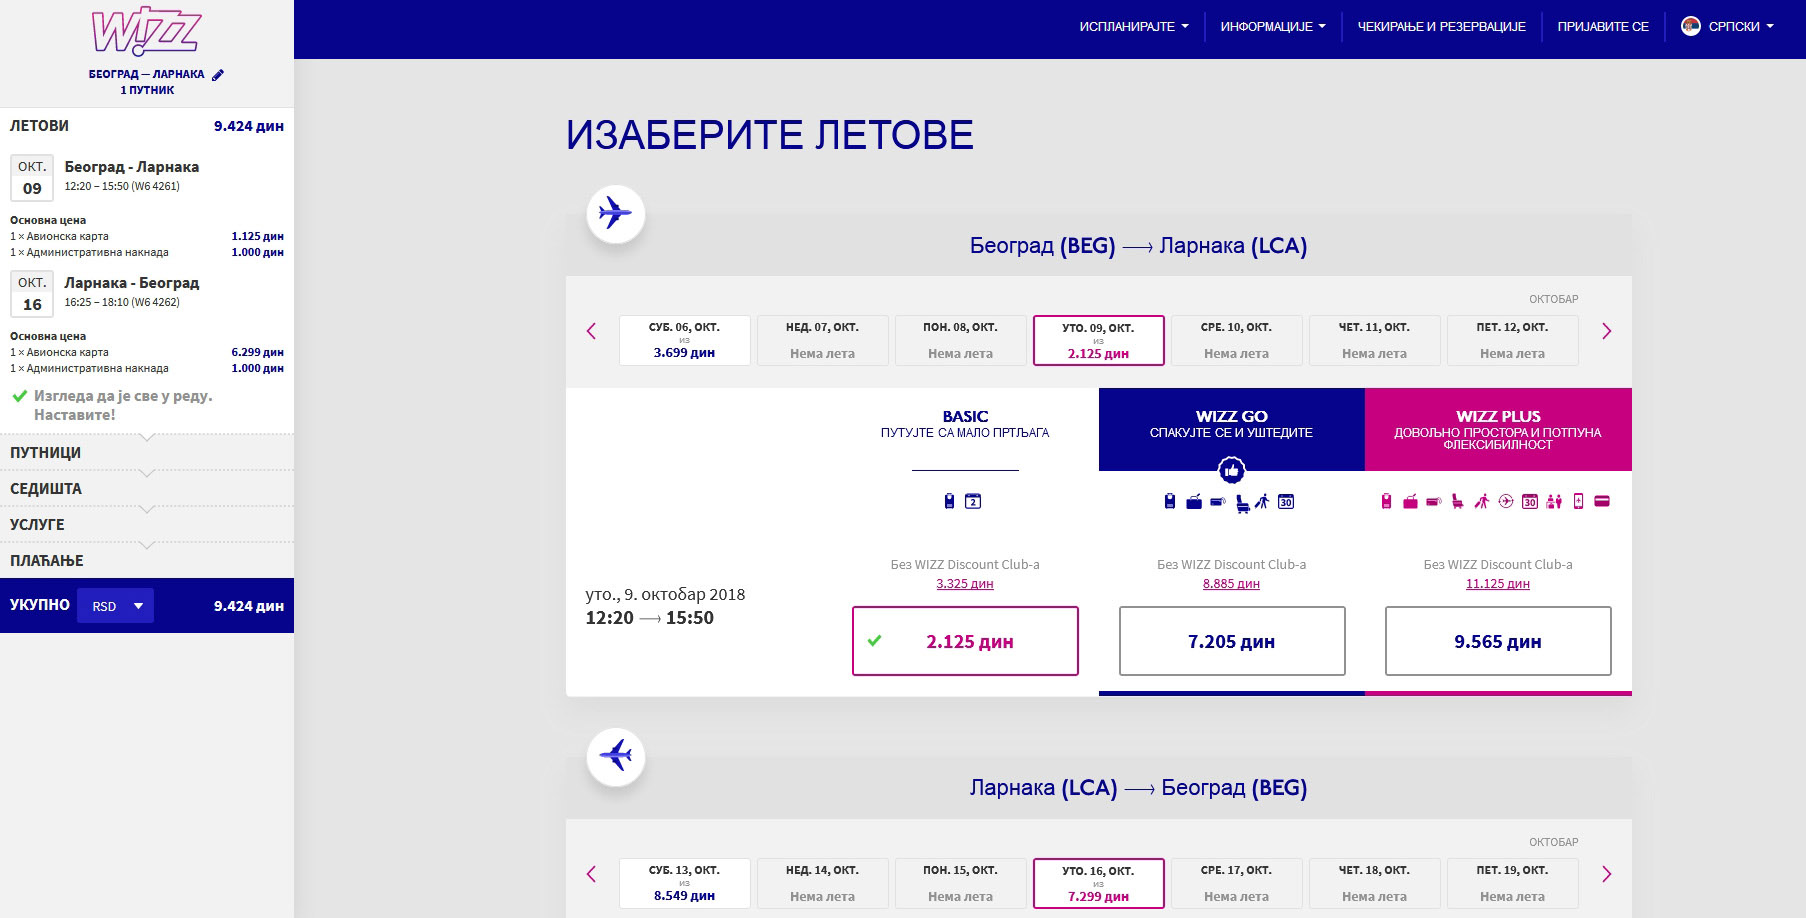Image resolution: width=1806 pixels, height=918 pixels.
Task: Open the ИНФОРМАЦИЈЕ dropdown menu
Action: [1273, 27]
